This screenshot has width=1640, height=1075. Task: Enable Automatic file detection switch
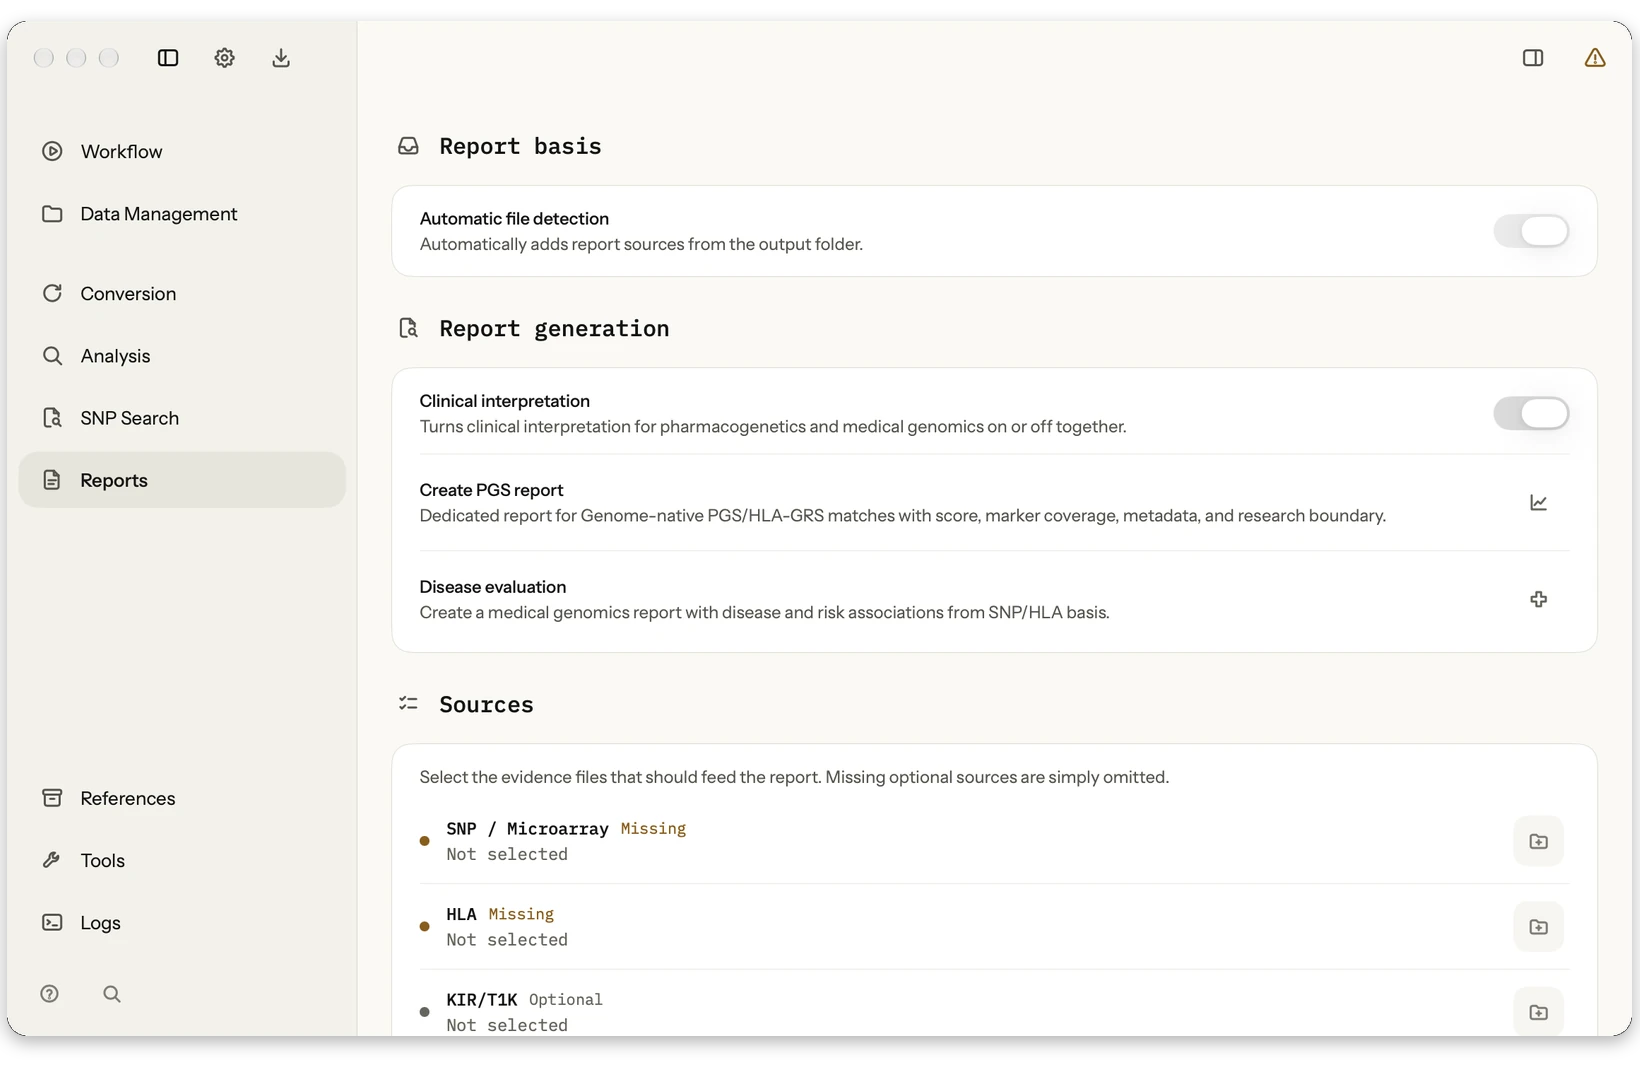(x=1531, y=231)
